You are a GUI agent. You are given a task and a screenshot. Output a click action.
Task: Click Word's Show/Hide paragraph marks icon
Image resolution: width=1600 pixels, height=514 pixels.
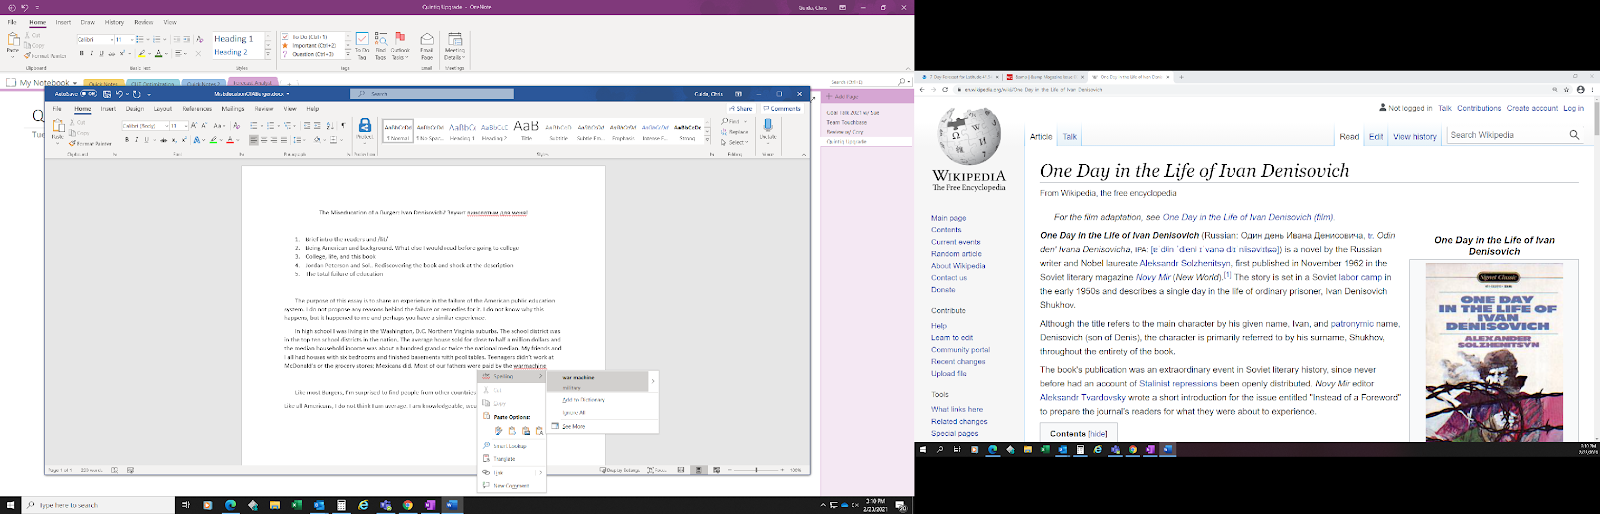click(343, 126)
